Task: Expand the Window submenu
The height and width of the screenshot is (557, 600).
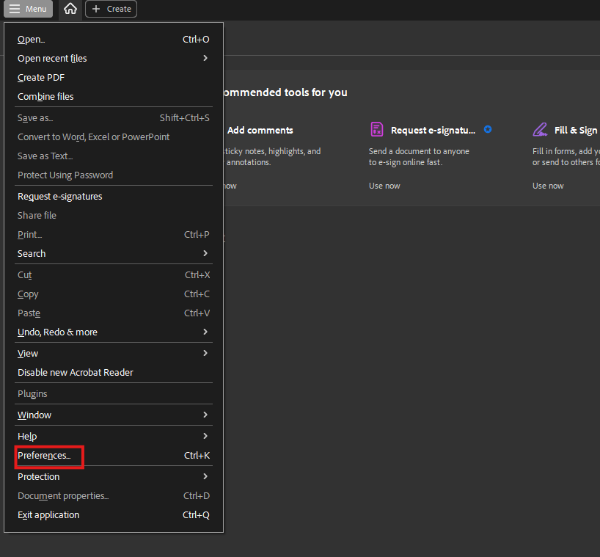Action: point(113,415)
